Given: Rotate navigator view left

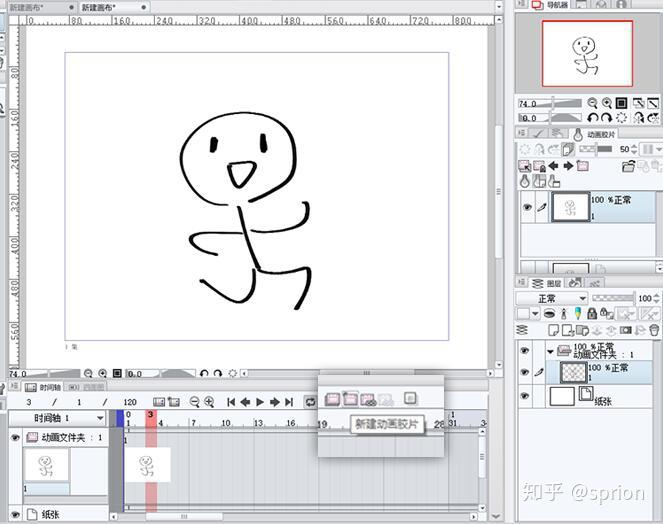Looking at the screenshot, I should 592,118.
